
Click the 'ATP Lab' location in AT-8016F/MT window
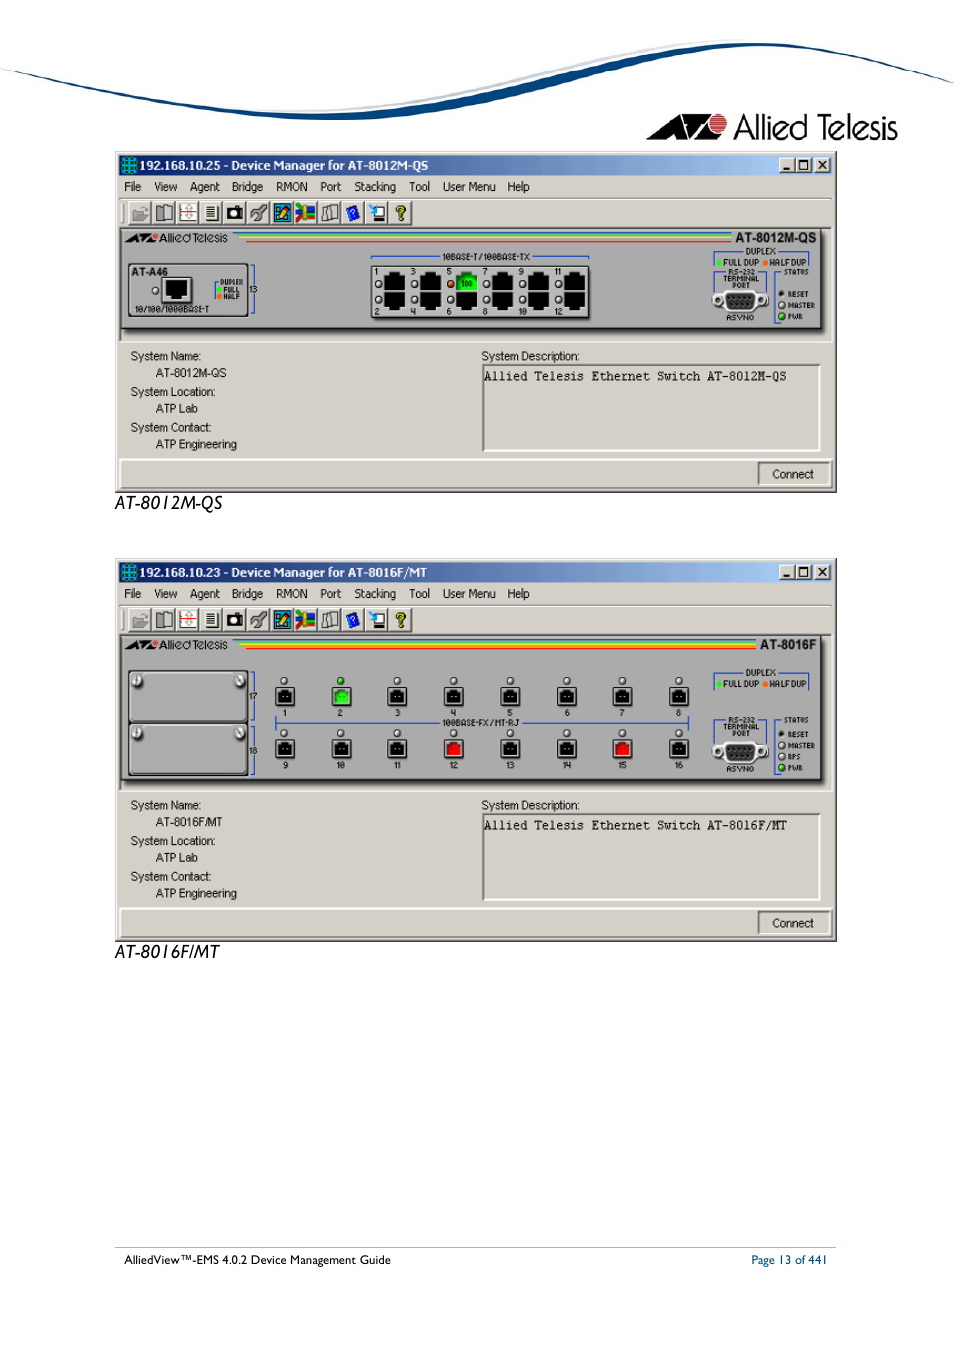click(177, 858)
